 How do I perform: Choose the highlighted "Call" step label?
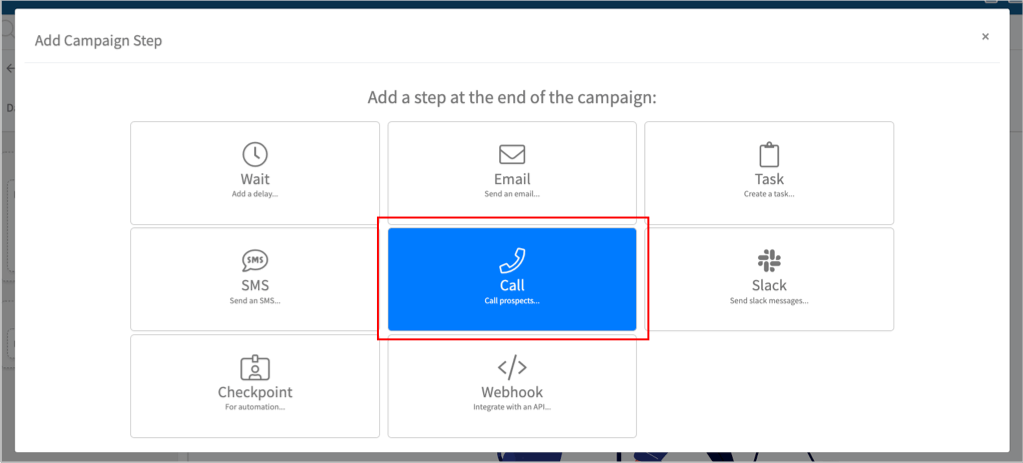[x=512, y=285]
